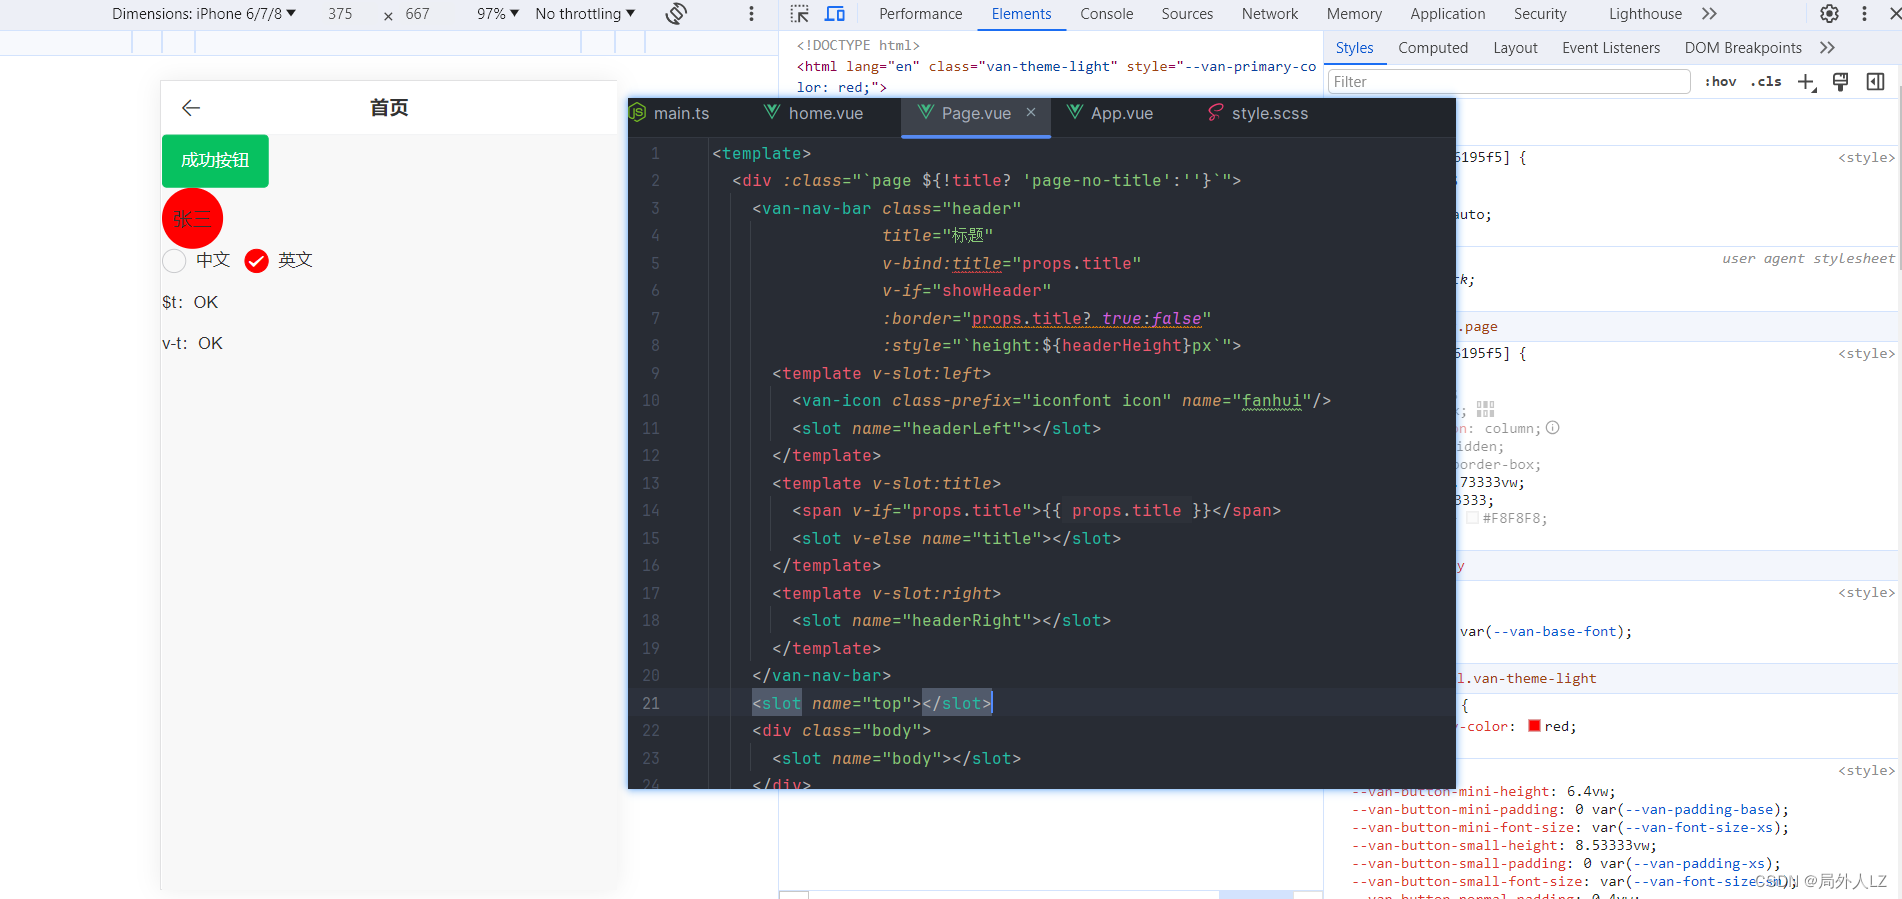Viewport: 1902px width, 899px height.
Task: Open the Lighthouse panel tab
Action: tap(1645, 14)
